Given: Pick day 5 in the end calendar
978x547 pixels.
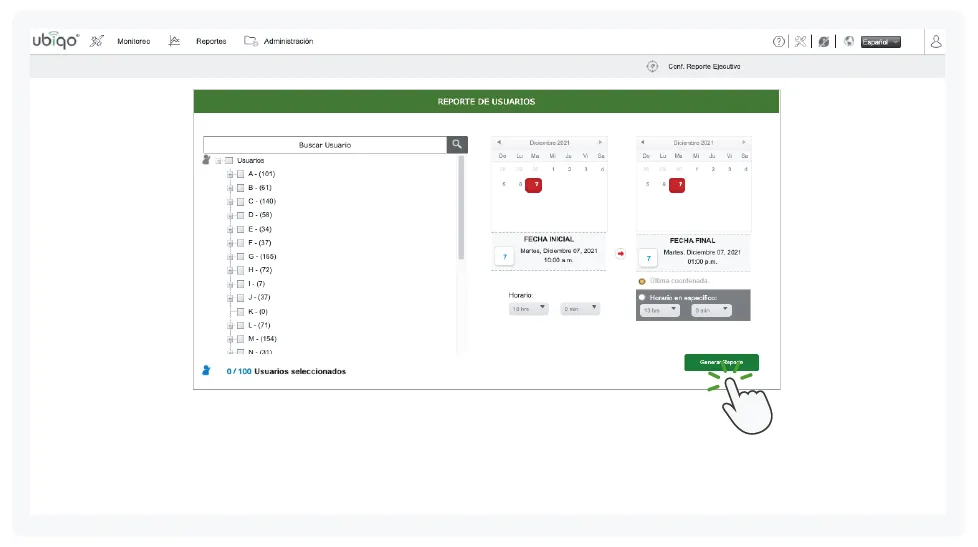Looking at the screenshot, I should coord(647,185).
